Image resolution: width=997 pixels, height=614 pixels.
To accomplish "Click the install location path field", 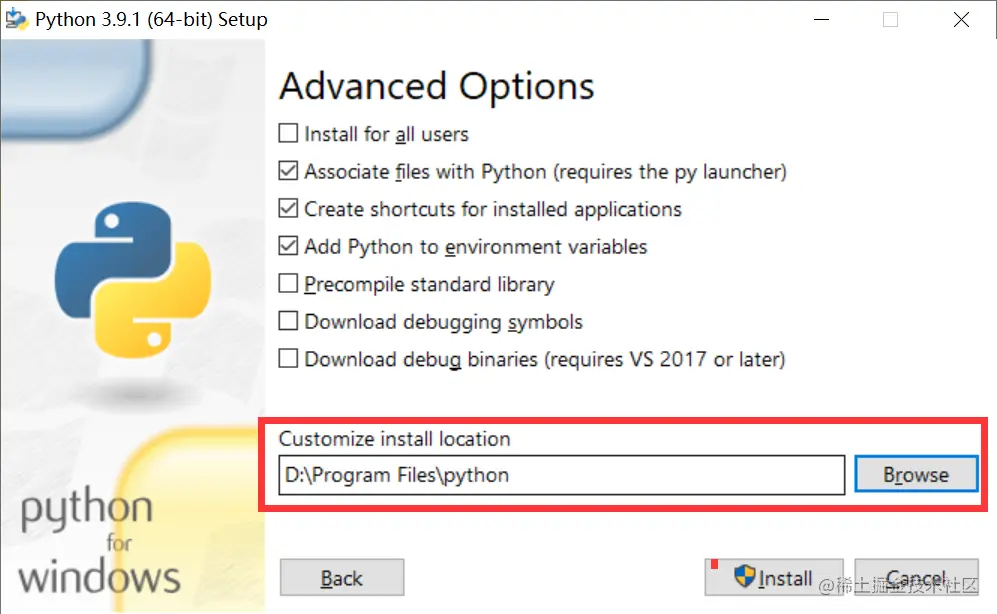I will (x=562, y=475).
